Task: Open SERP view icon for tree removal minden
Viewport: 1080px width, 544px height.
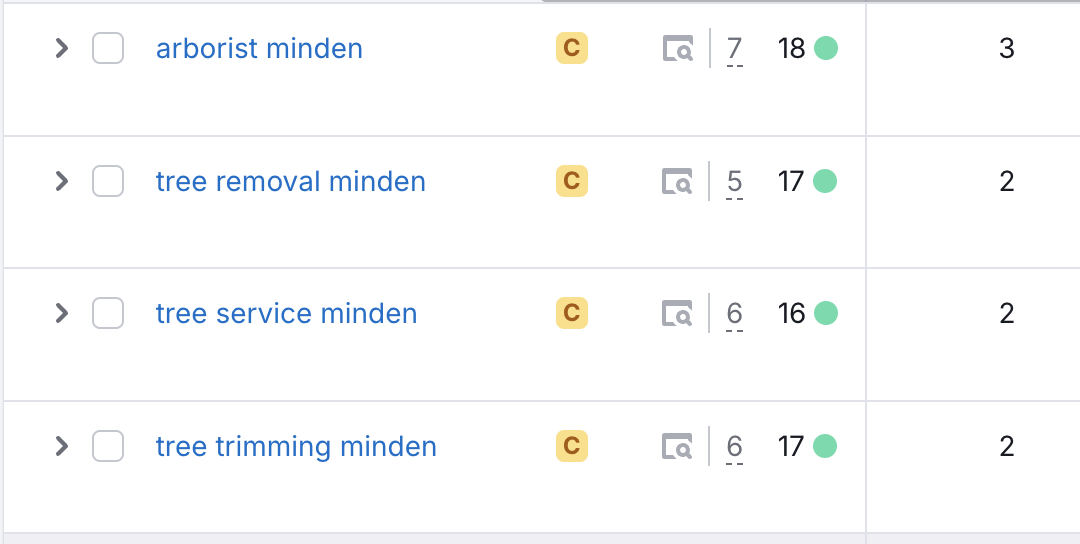Action: click(678, 182)
